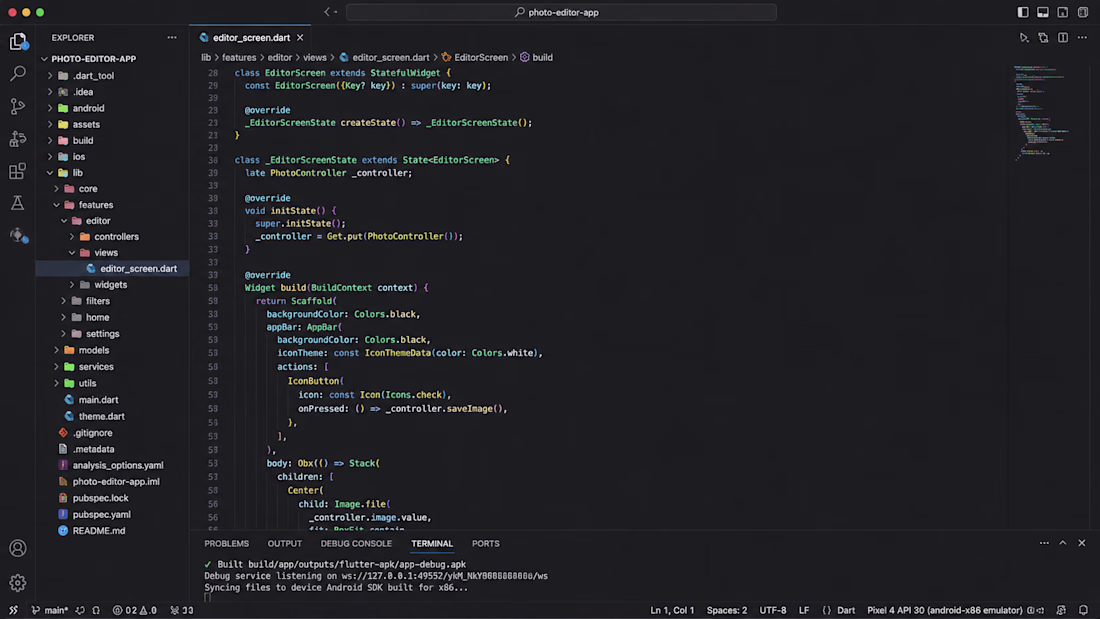Viewport: 1100px width, 619px height.
Task: Click the code minimap overview
Action: (1044, 112)
